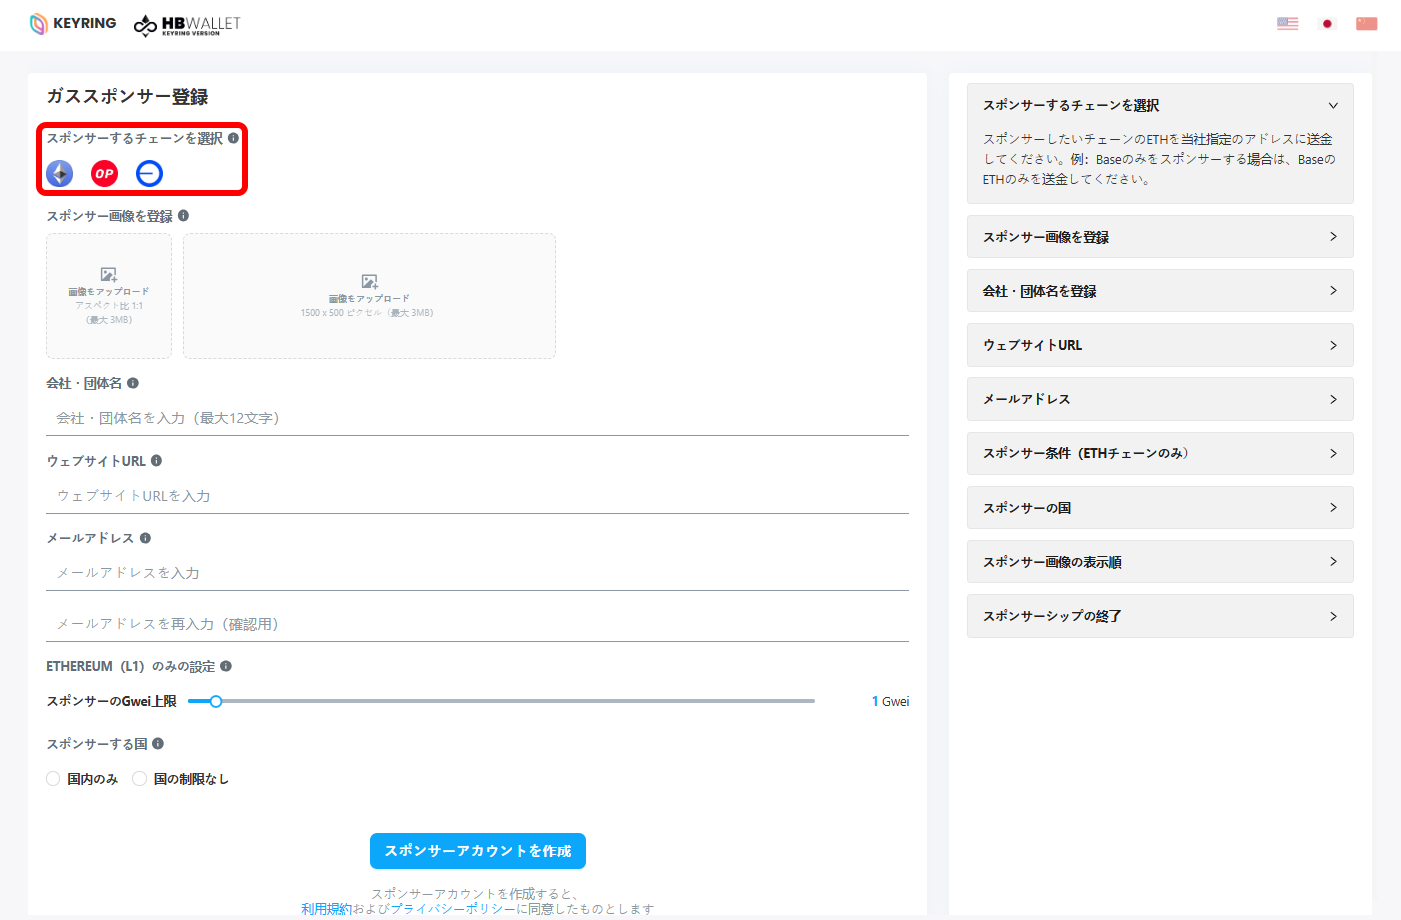
Task: Collapse the スポンサーするチェーンを選択 help section
Action: [1332, 106]
